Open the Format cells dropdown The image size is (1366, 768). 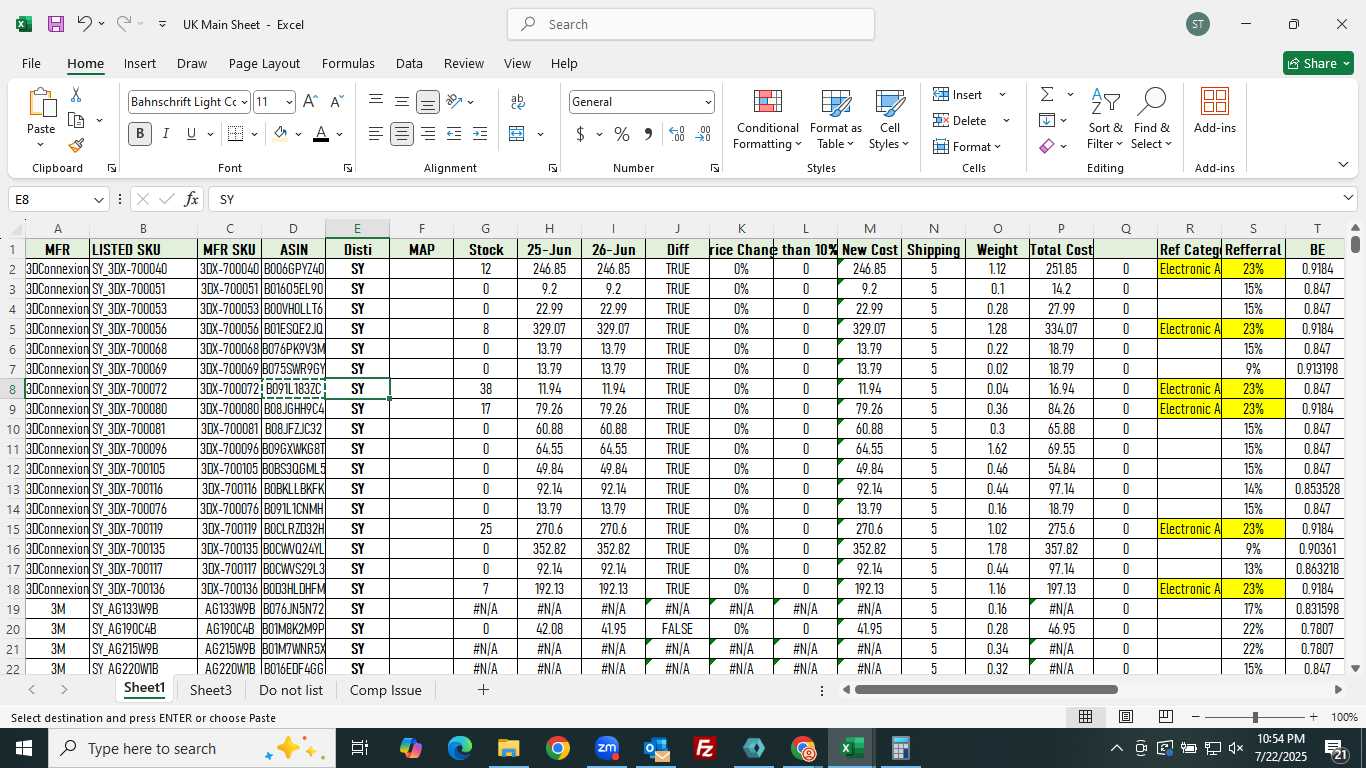[x=967, y=147]
